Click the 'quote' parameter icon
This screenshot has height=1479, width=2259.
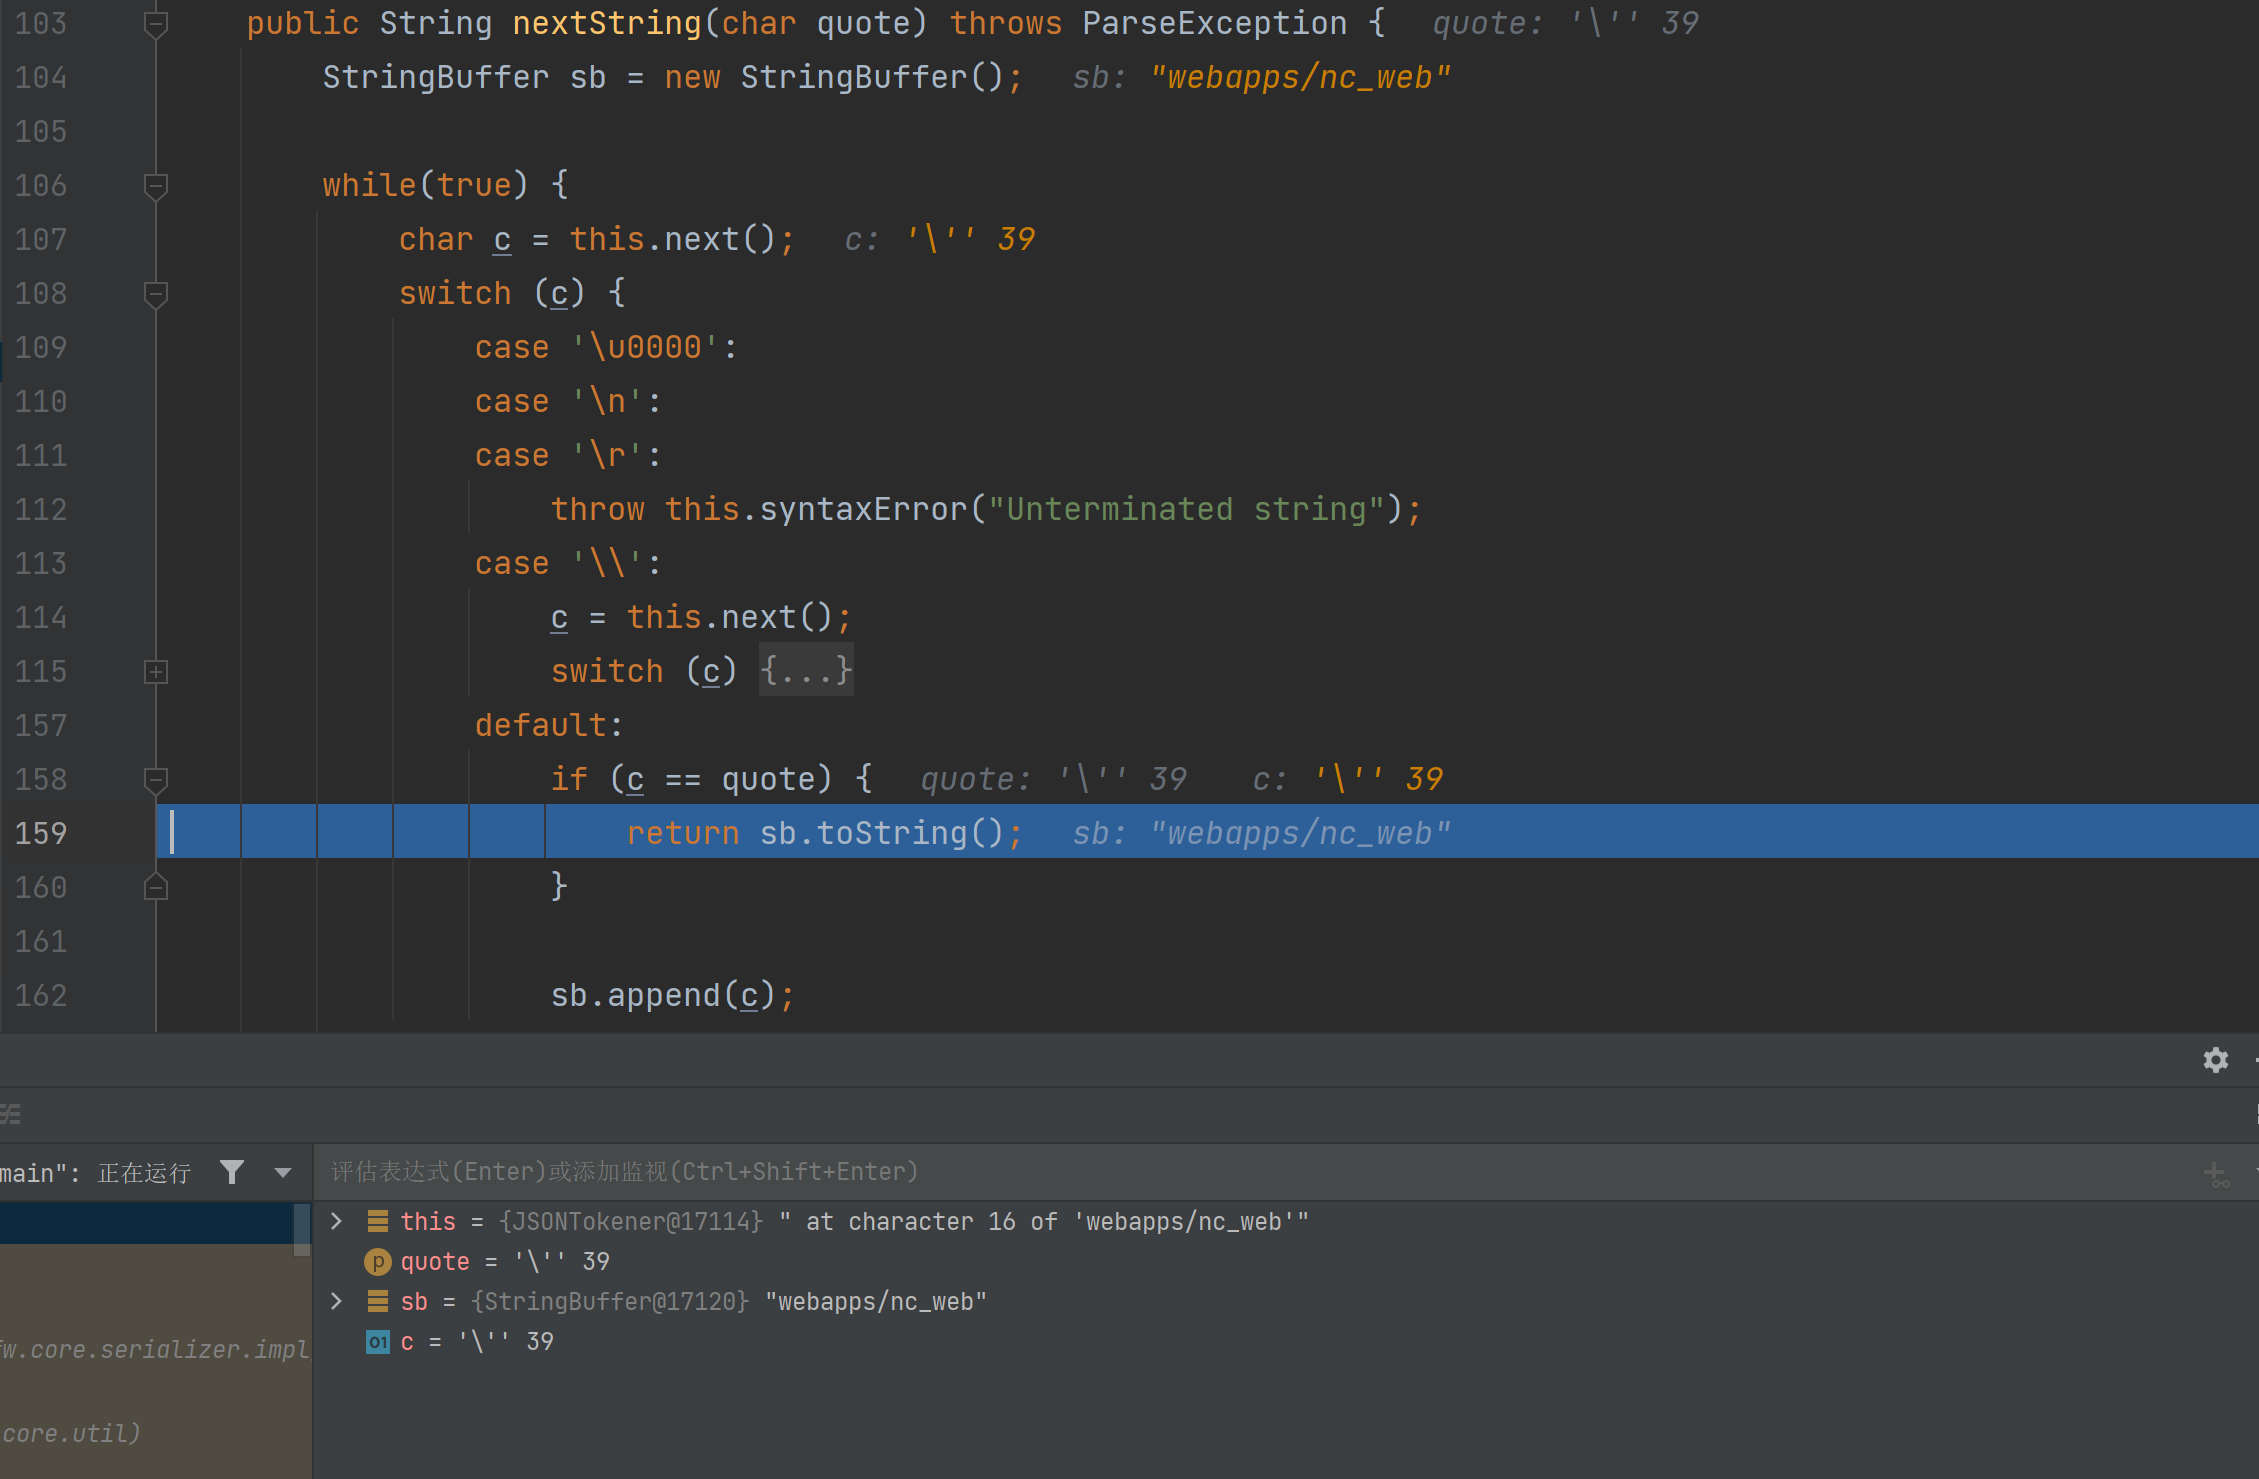[377, 1262]
